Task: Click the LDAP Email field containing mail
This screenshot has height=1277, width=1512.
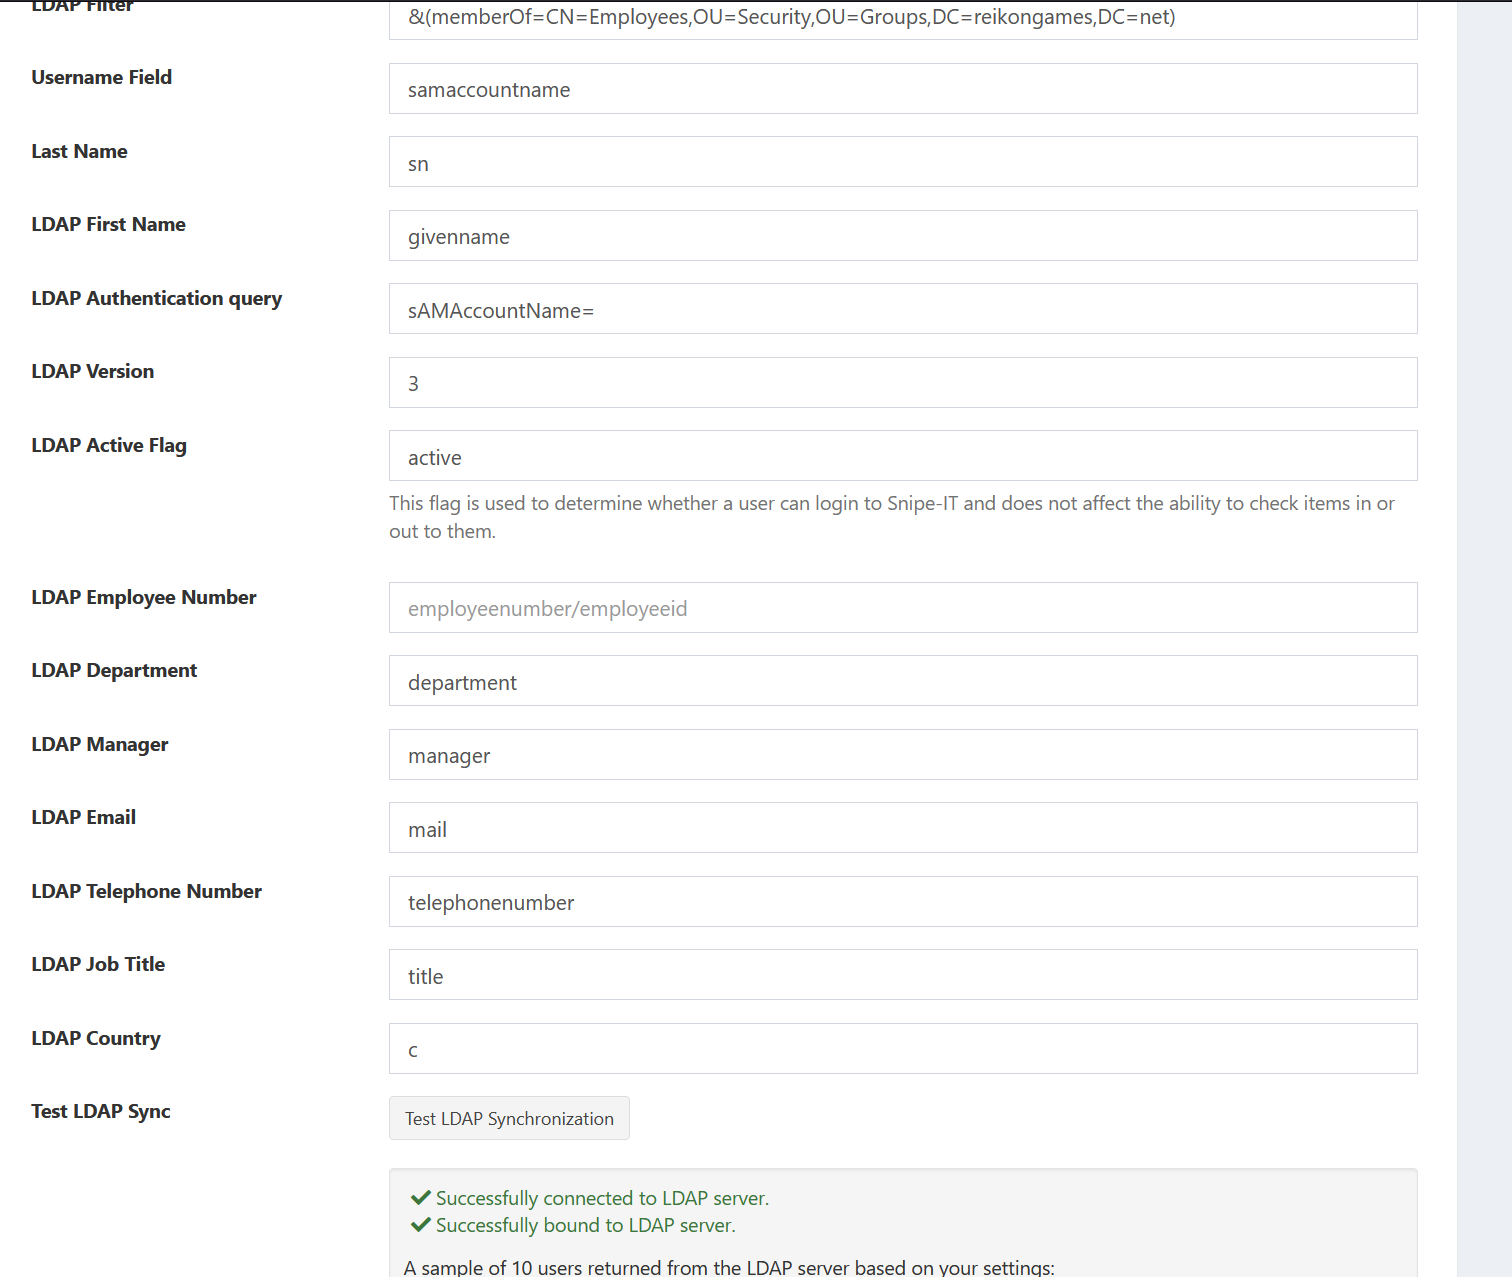Action: [x=903, y=828]
